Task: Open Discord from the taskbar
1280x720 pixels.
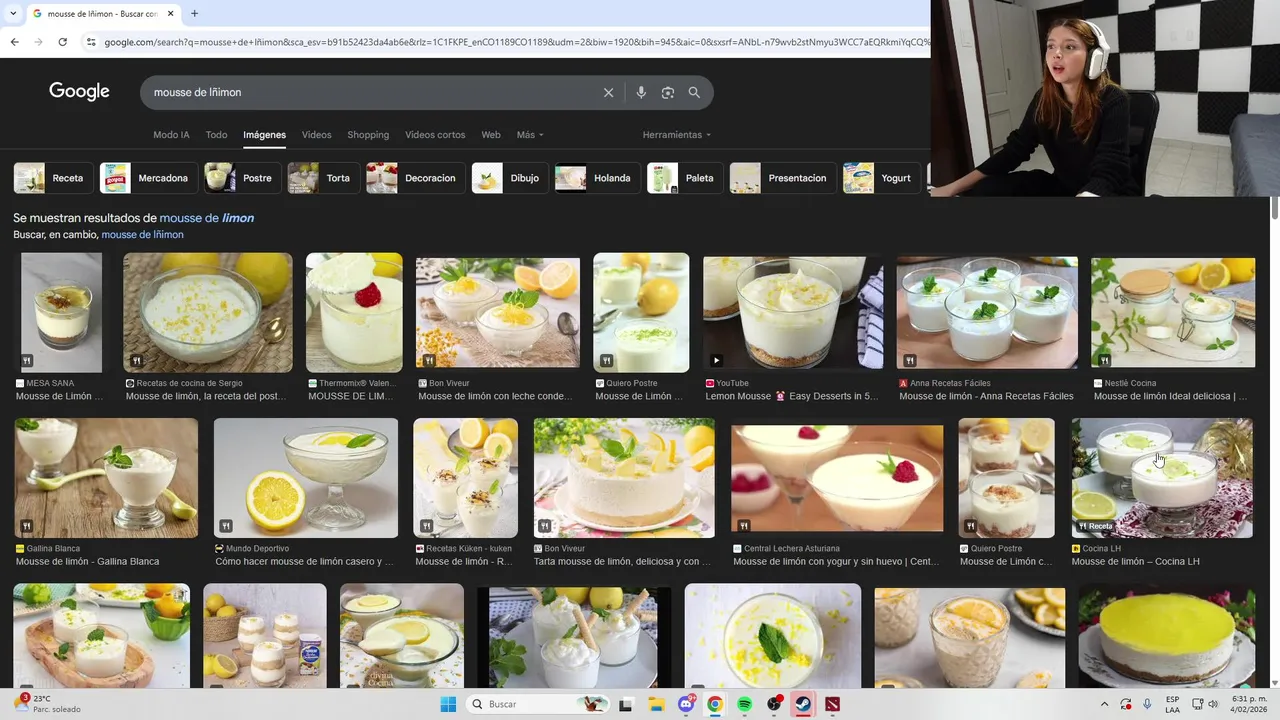Action: coord(686,704)
